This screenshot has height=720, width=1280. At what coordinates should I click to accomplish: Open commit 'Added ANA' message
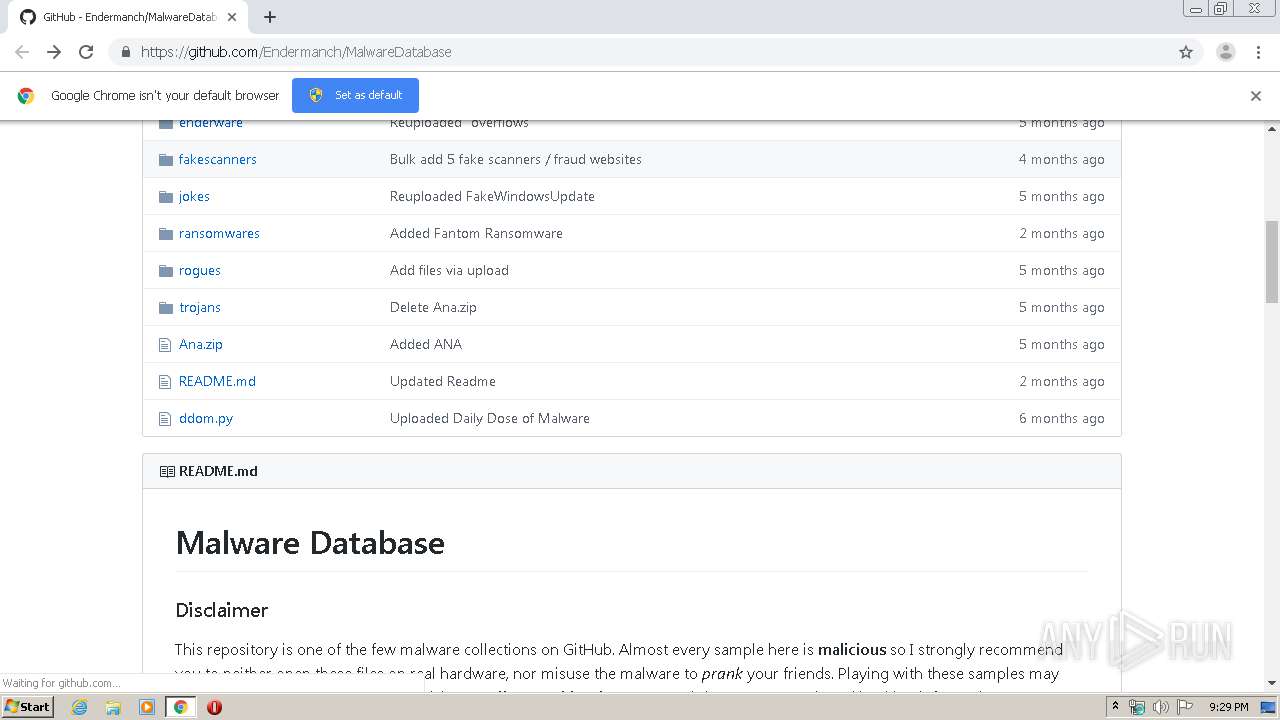pos(426,344)
